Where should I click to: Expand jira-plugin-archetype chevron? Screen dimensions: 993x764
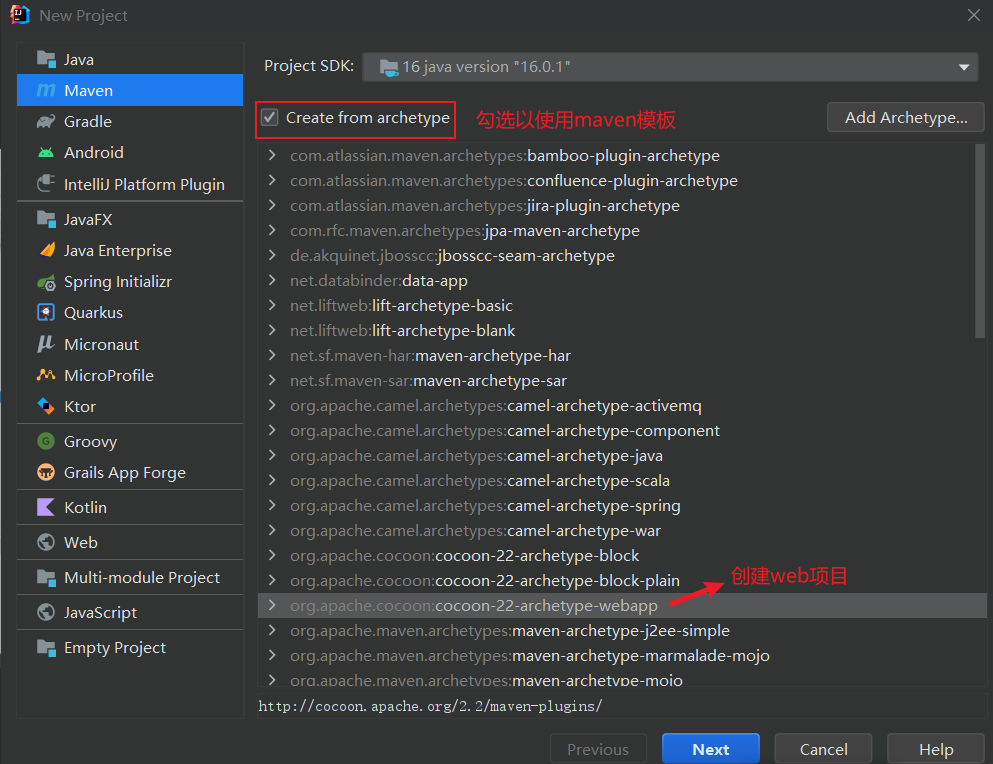coord(272,205)
